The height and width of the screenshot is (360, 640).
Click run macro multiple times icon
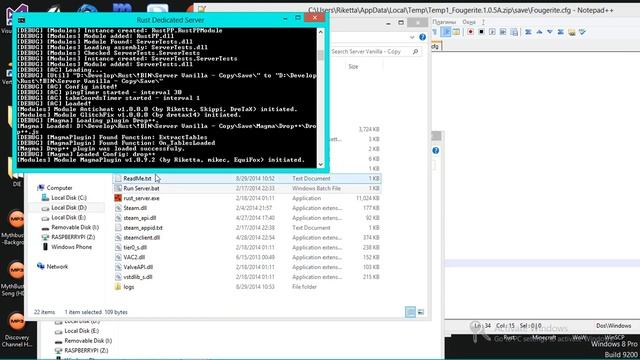pos(503,31)
